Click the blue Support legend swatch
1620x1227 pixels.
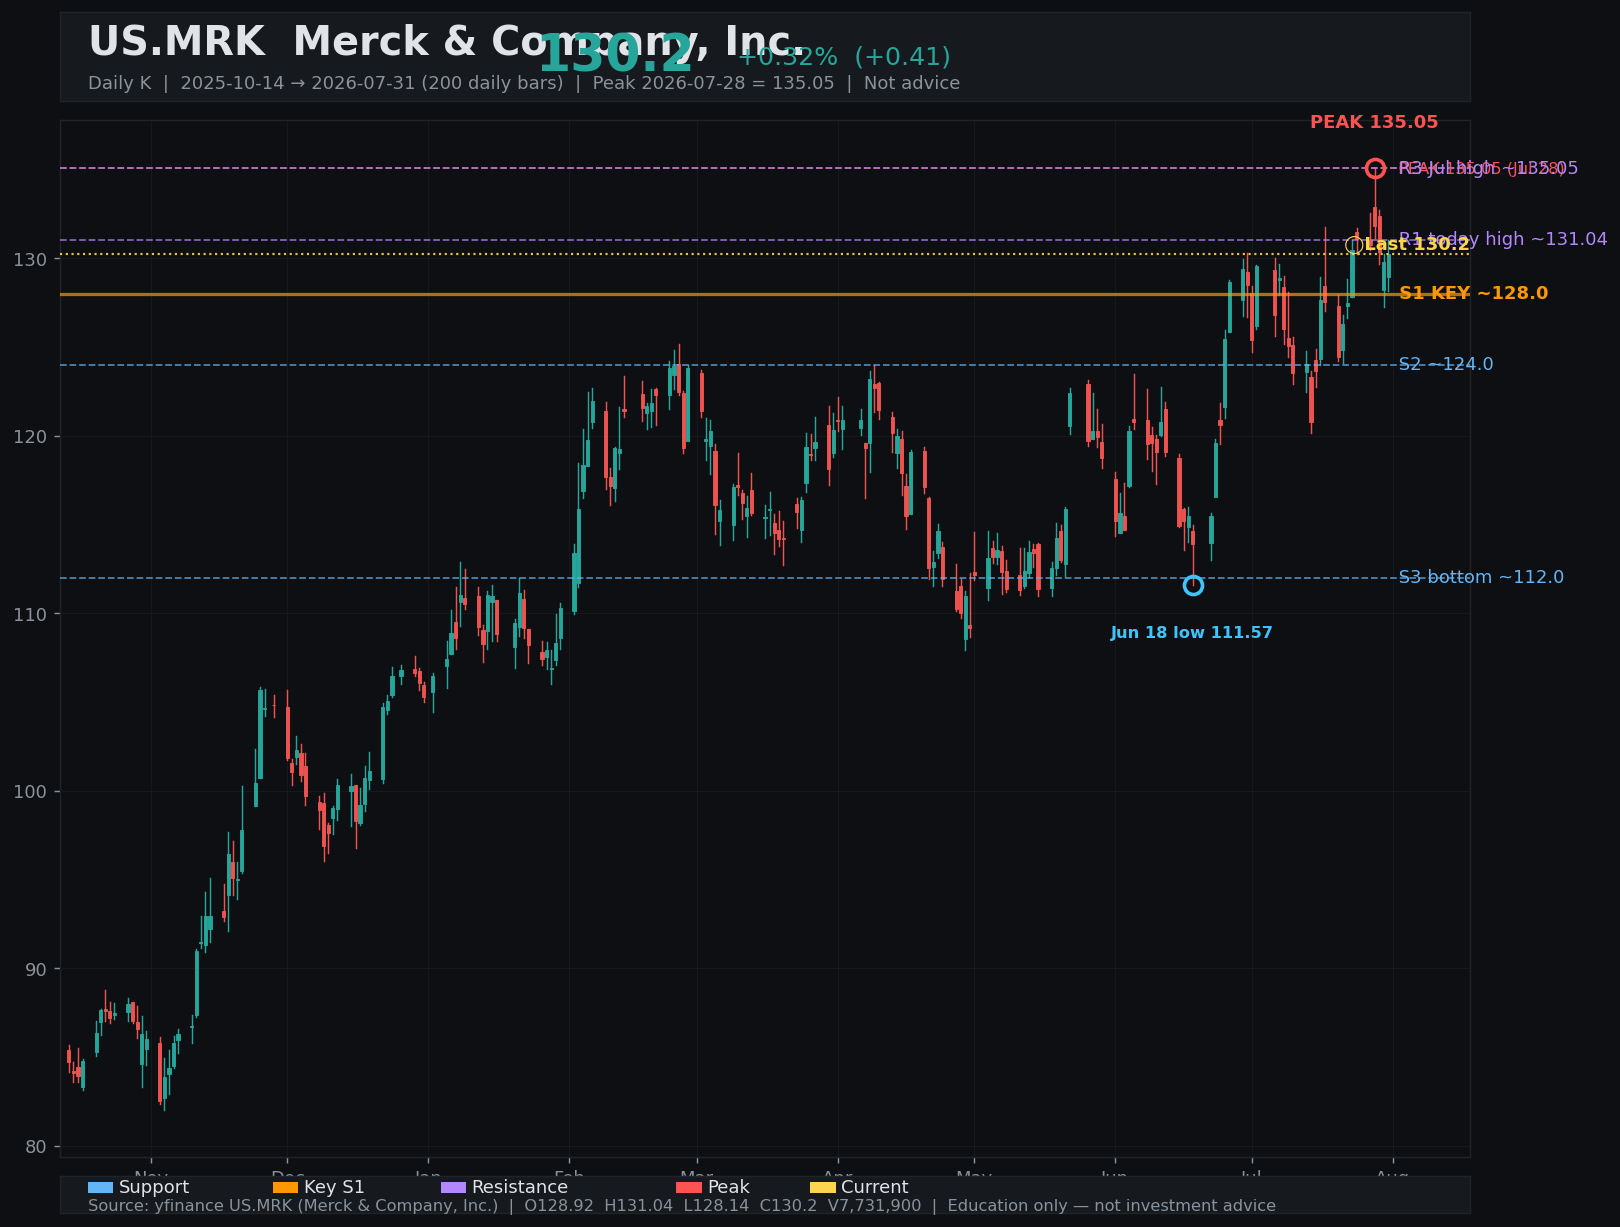(100, 1188)
